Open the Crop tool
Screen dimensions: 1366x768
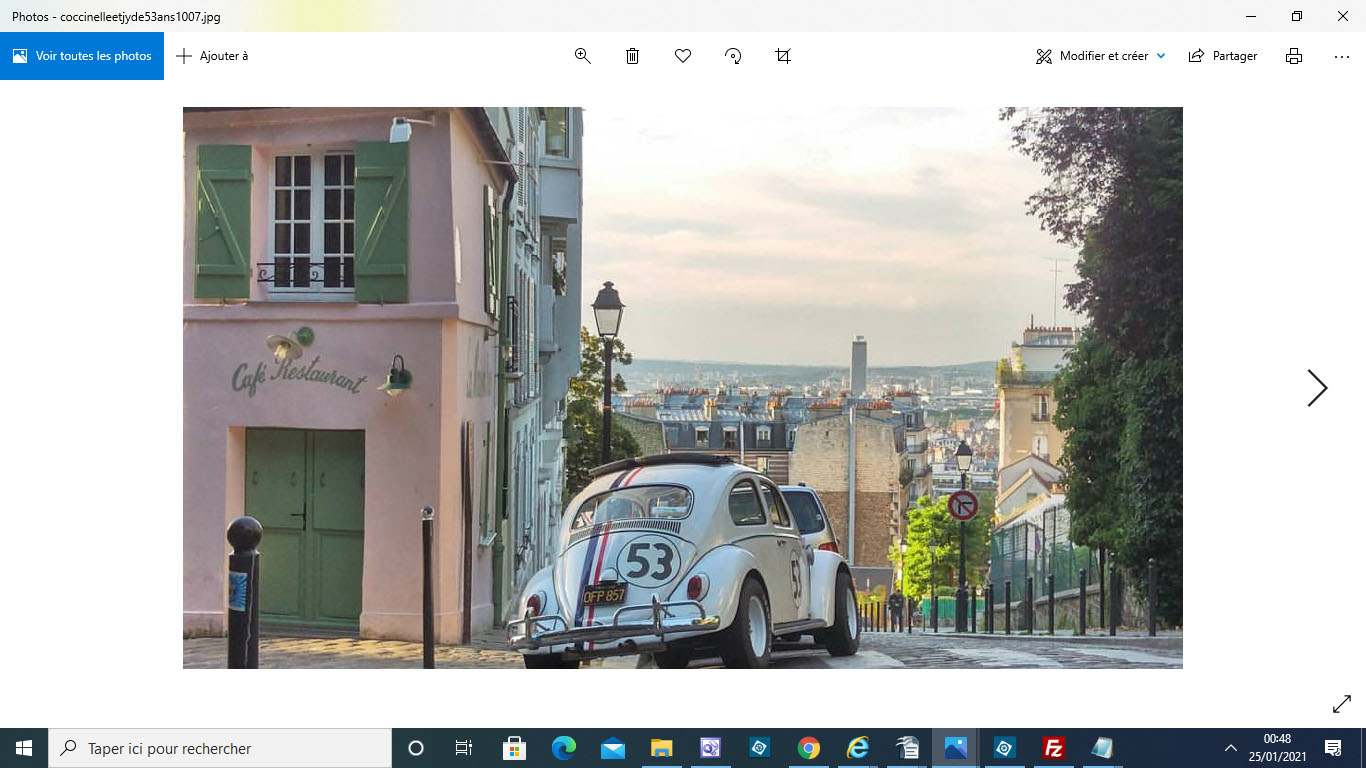click(x=783, y=56)
